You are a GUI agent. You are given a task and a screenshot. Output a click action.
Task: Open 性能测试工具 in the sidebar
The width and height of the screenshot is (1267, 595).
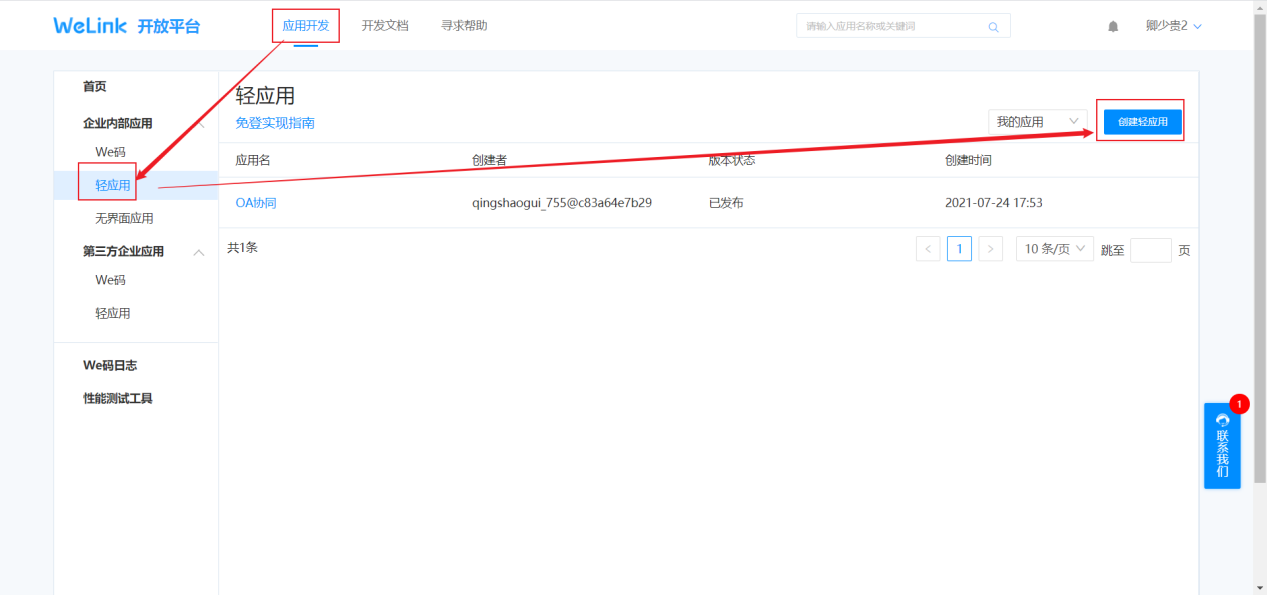(118, 399)
